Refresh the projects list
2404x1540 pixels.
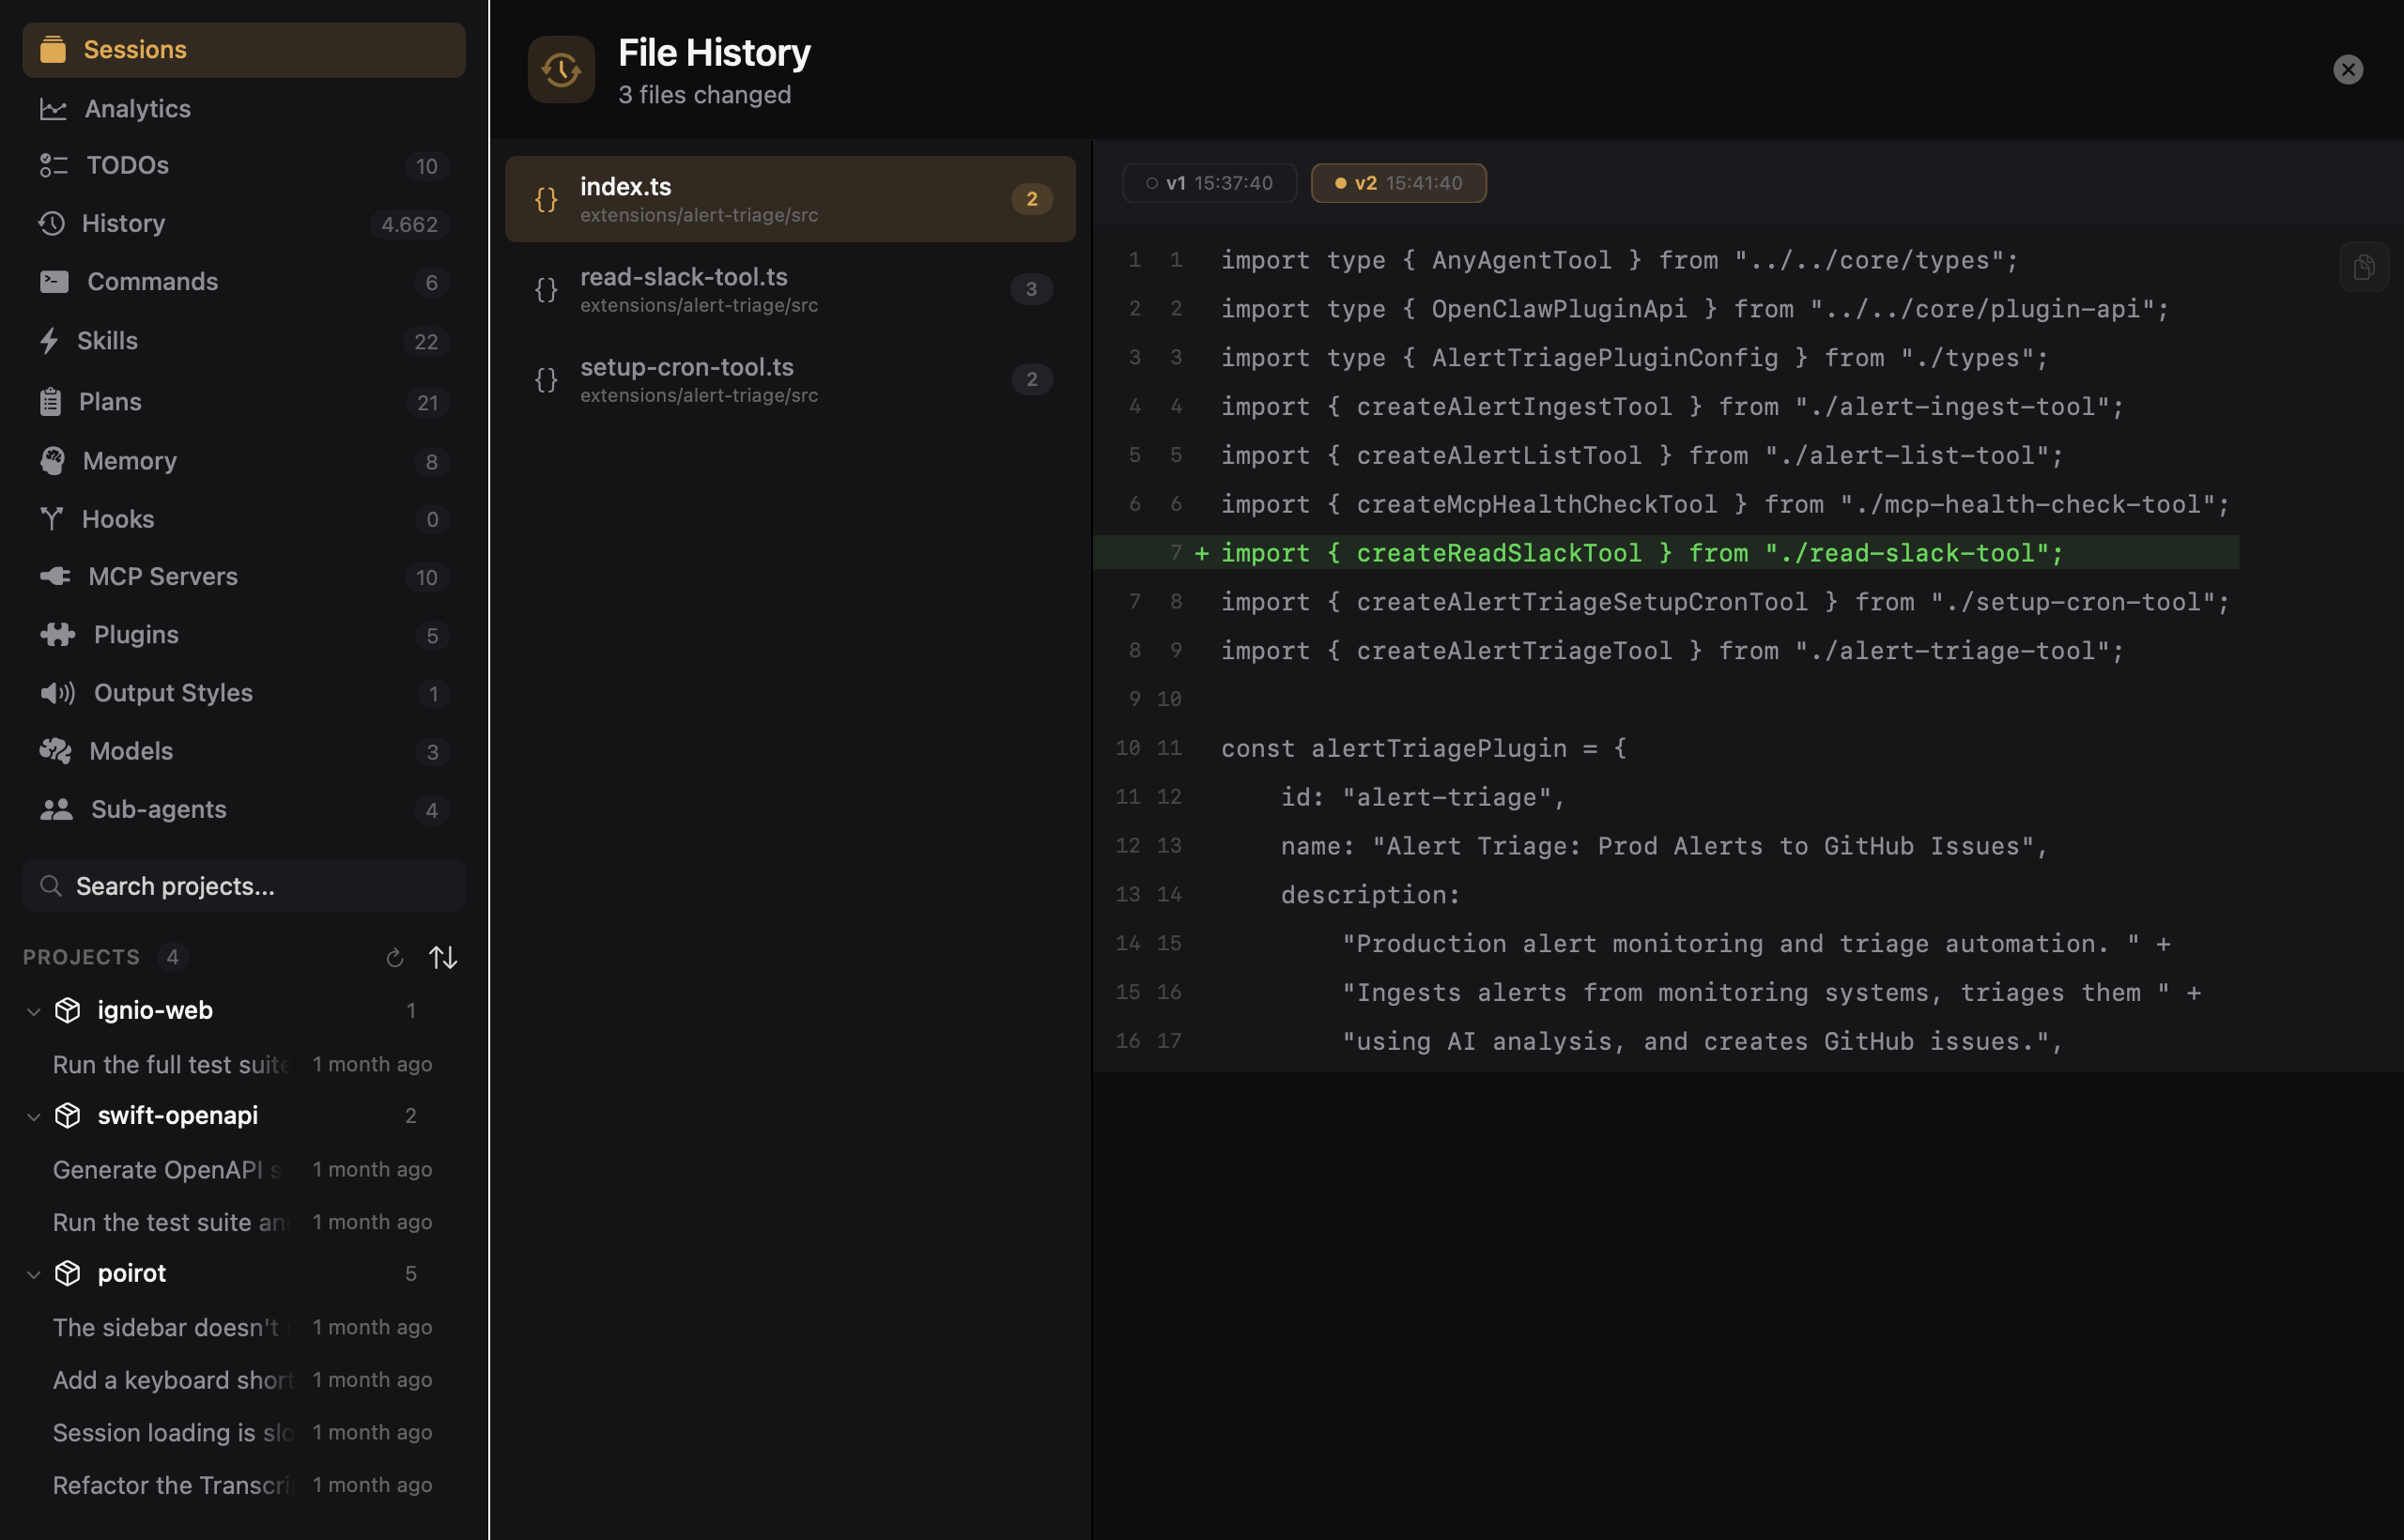point(394,957)
